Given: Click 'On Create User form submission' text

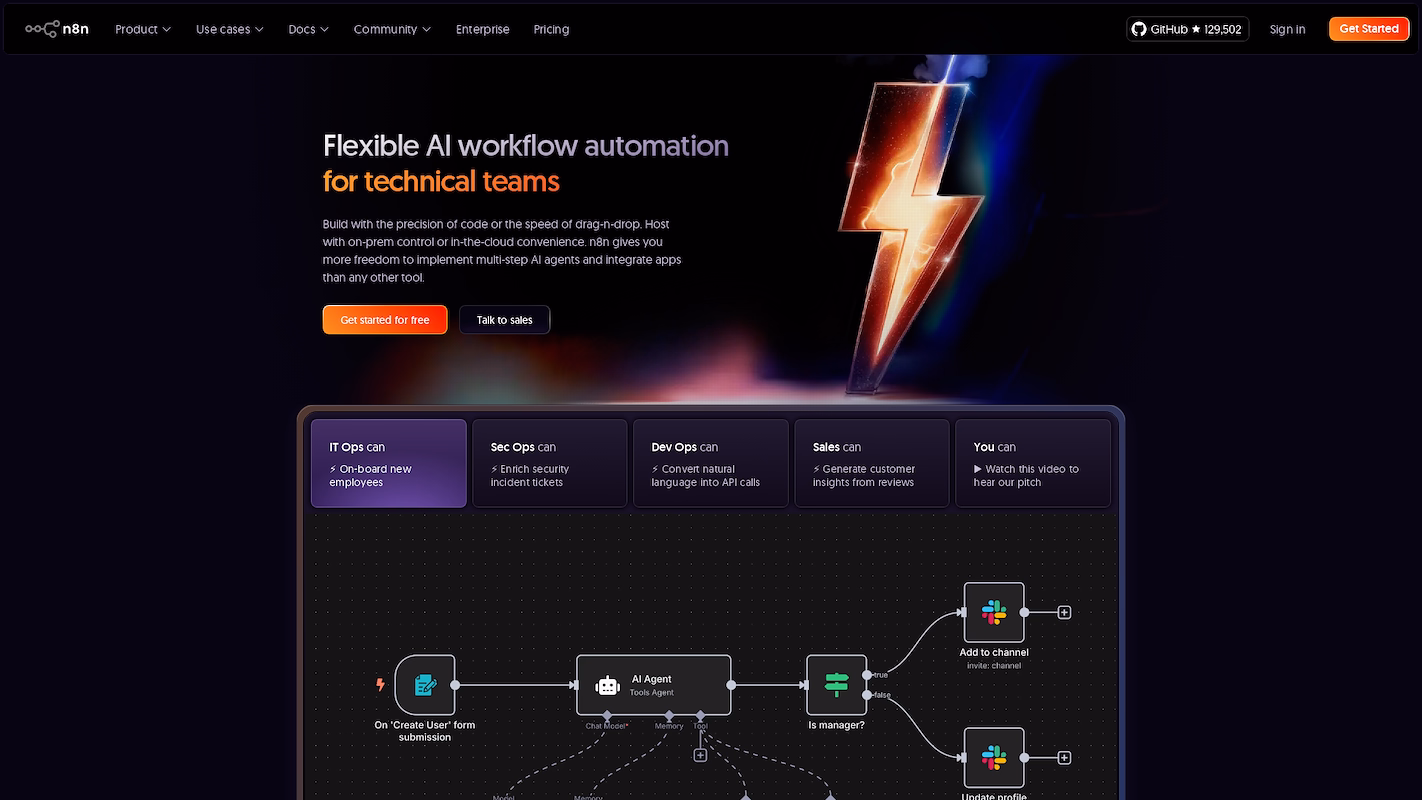Looking at the screenshot, I should [425, 731].
